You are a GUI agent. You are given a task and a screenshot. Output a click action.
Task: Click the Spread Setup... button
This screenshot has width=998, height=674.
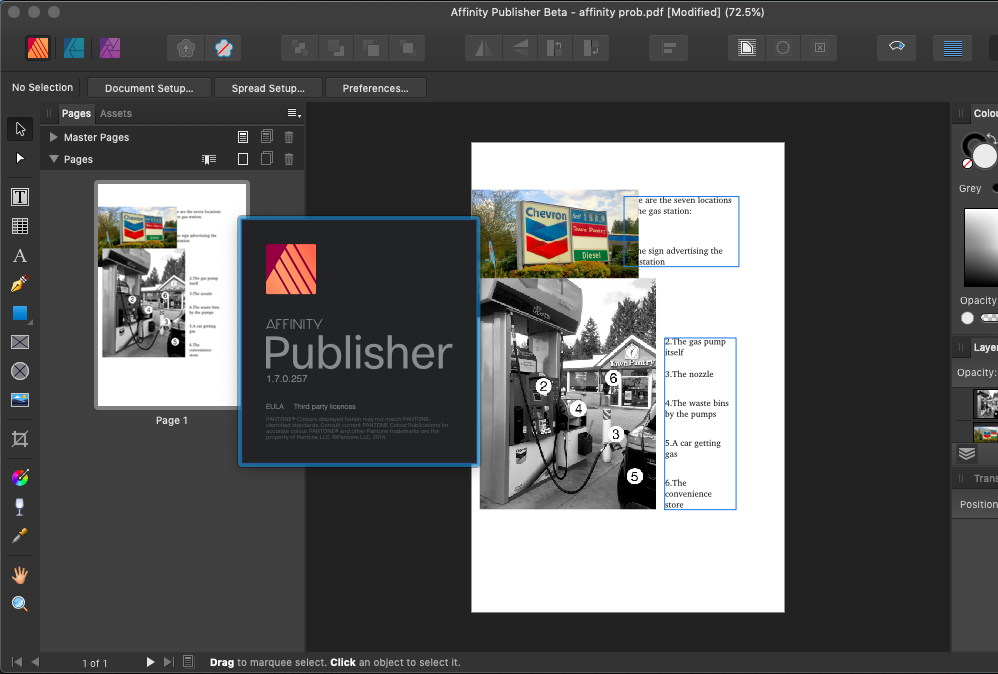pos(268,88)
